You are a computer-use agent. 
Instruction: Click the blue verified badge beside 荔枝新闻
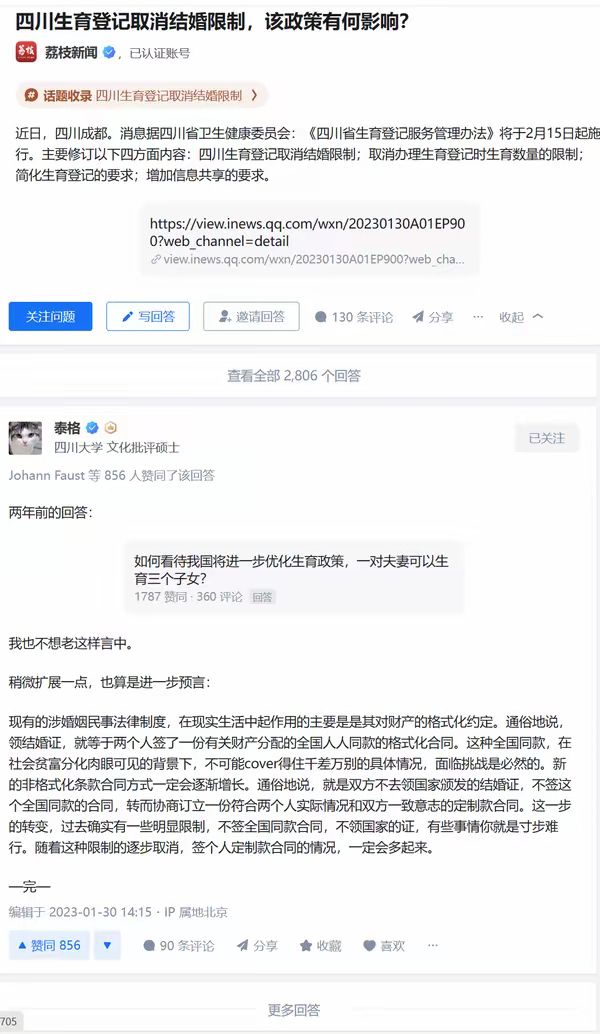click(x=110, y=52)
